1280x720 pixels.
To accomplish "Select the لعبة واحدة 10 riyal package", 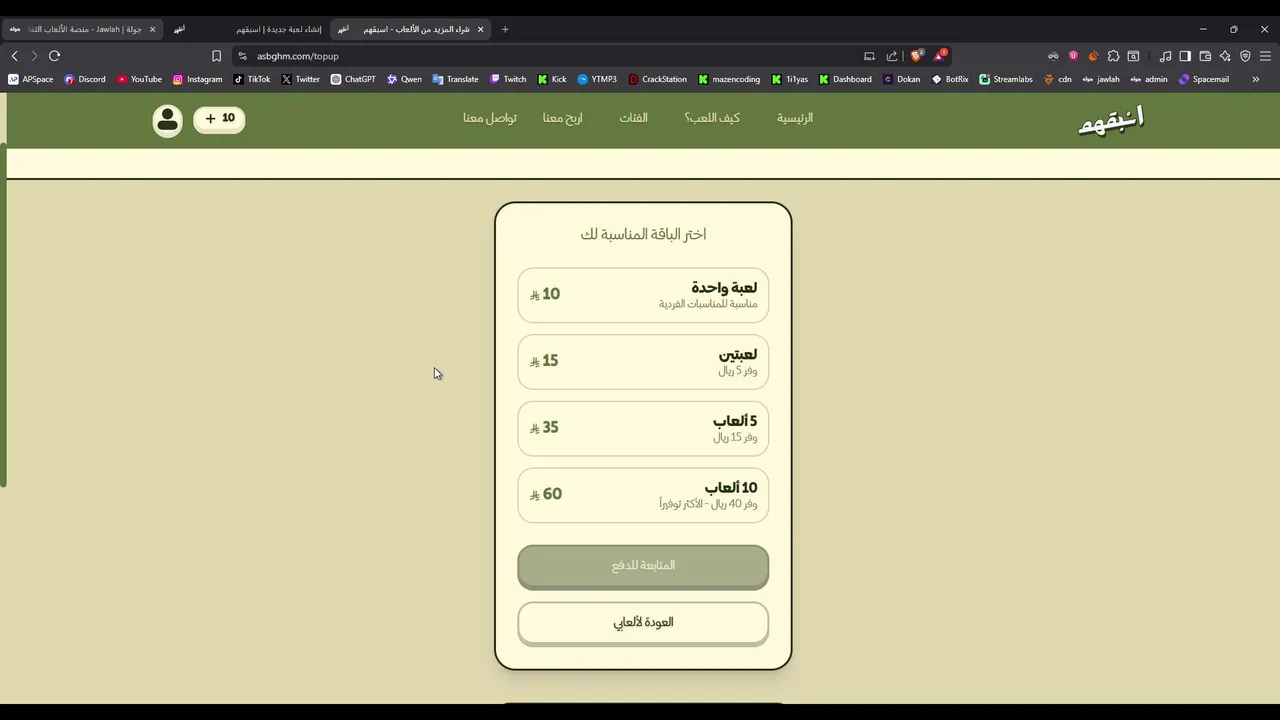I will pyautogui.click(x=643, y=295).
